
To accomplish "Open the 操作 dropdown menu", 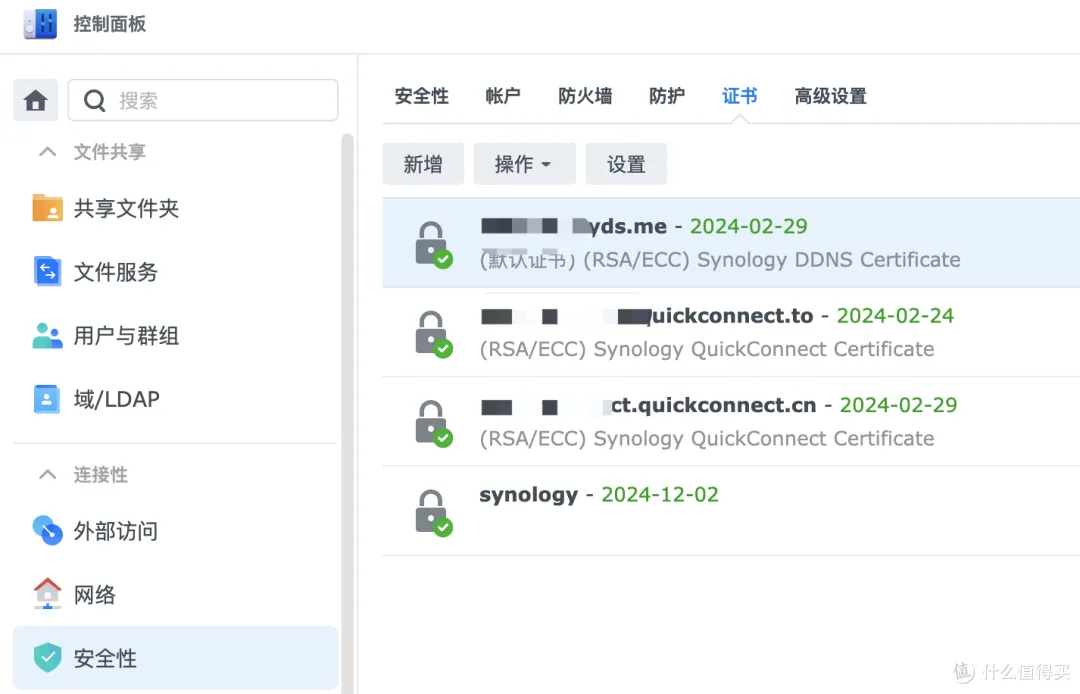I will point(524,164).
